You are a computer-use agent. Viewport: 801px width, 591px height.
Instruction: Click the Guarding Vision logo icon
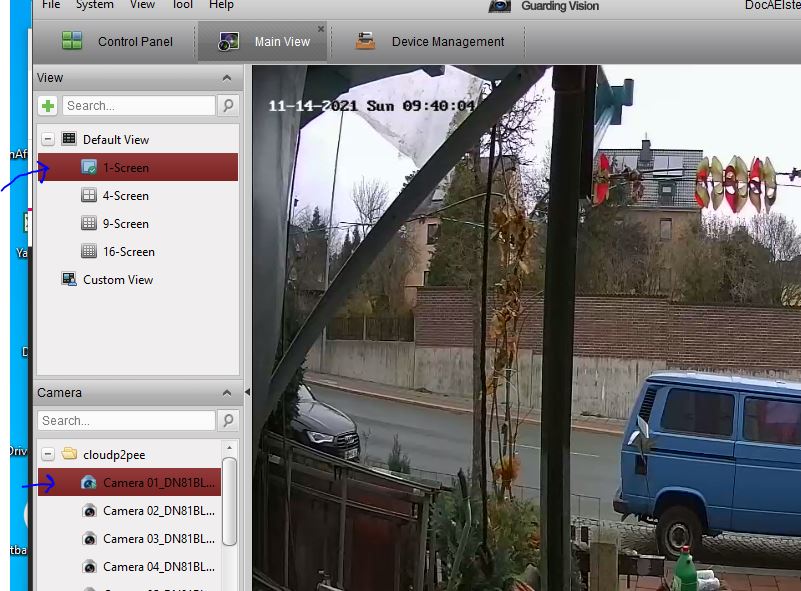[x=500, y=6]
